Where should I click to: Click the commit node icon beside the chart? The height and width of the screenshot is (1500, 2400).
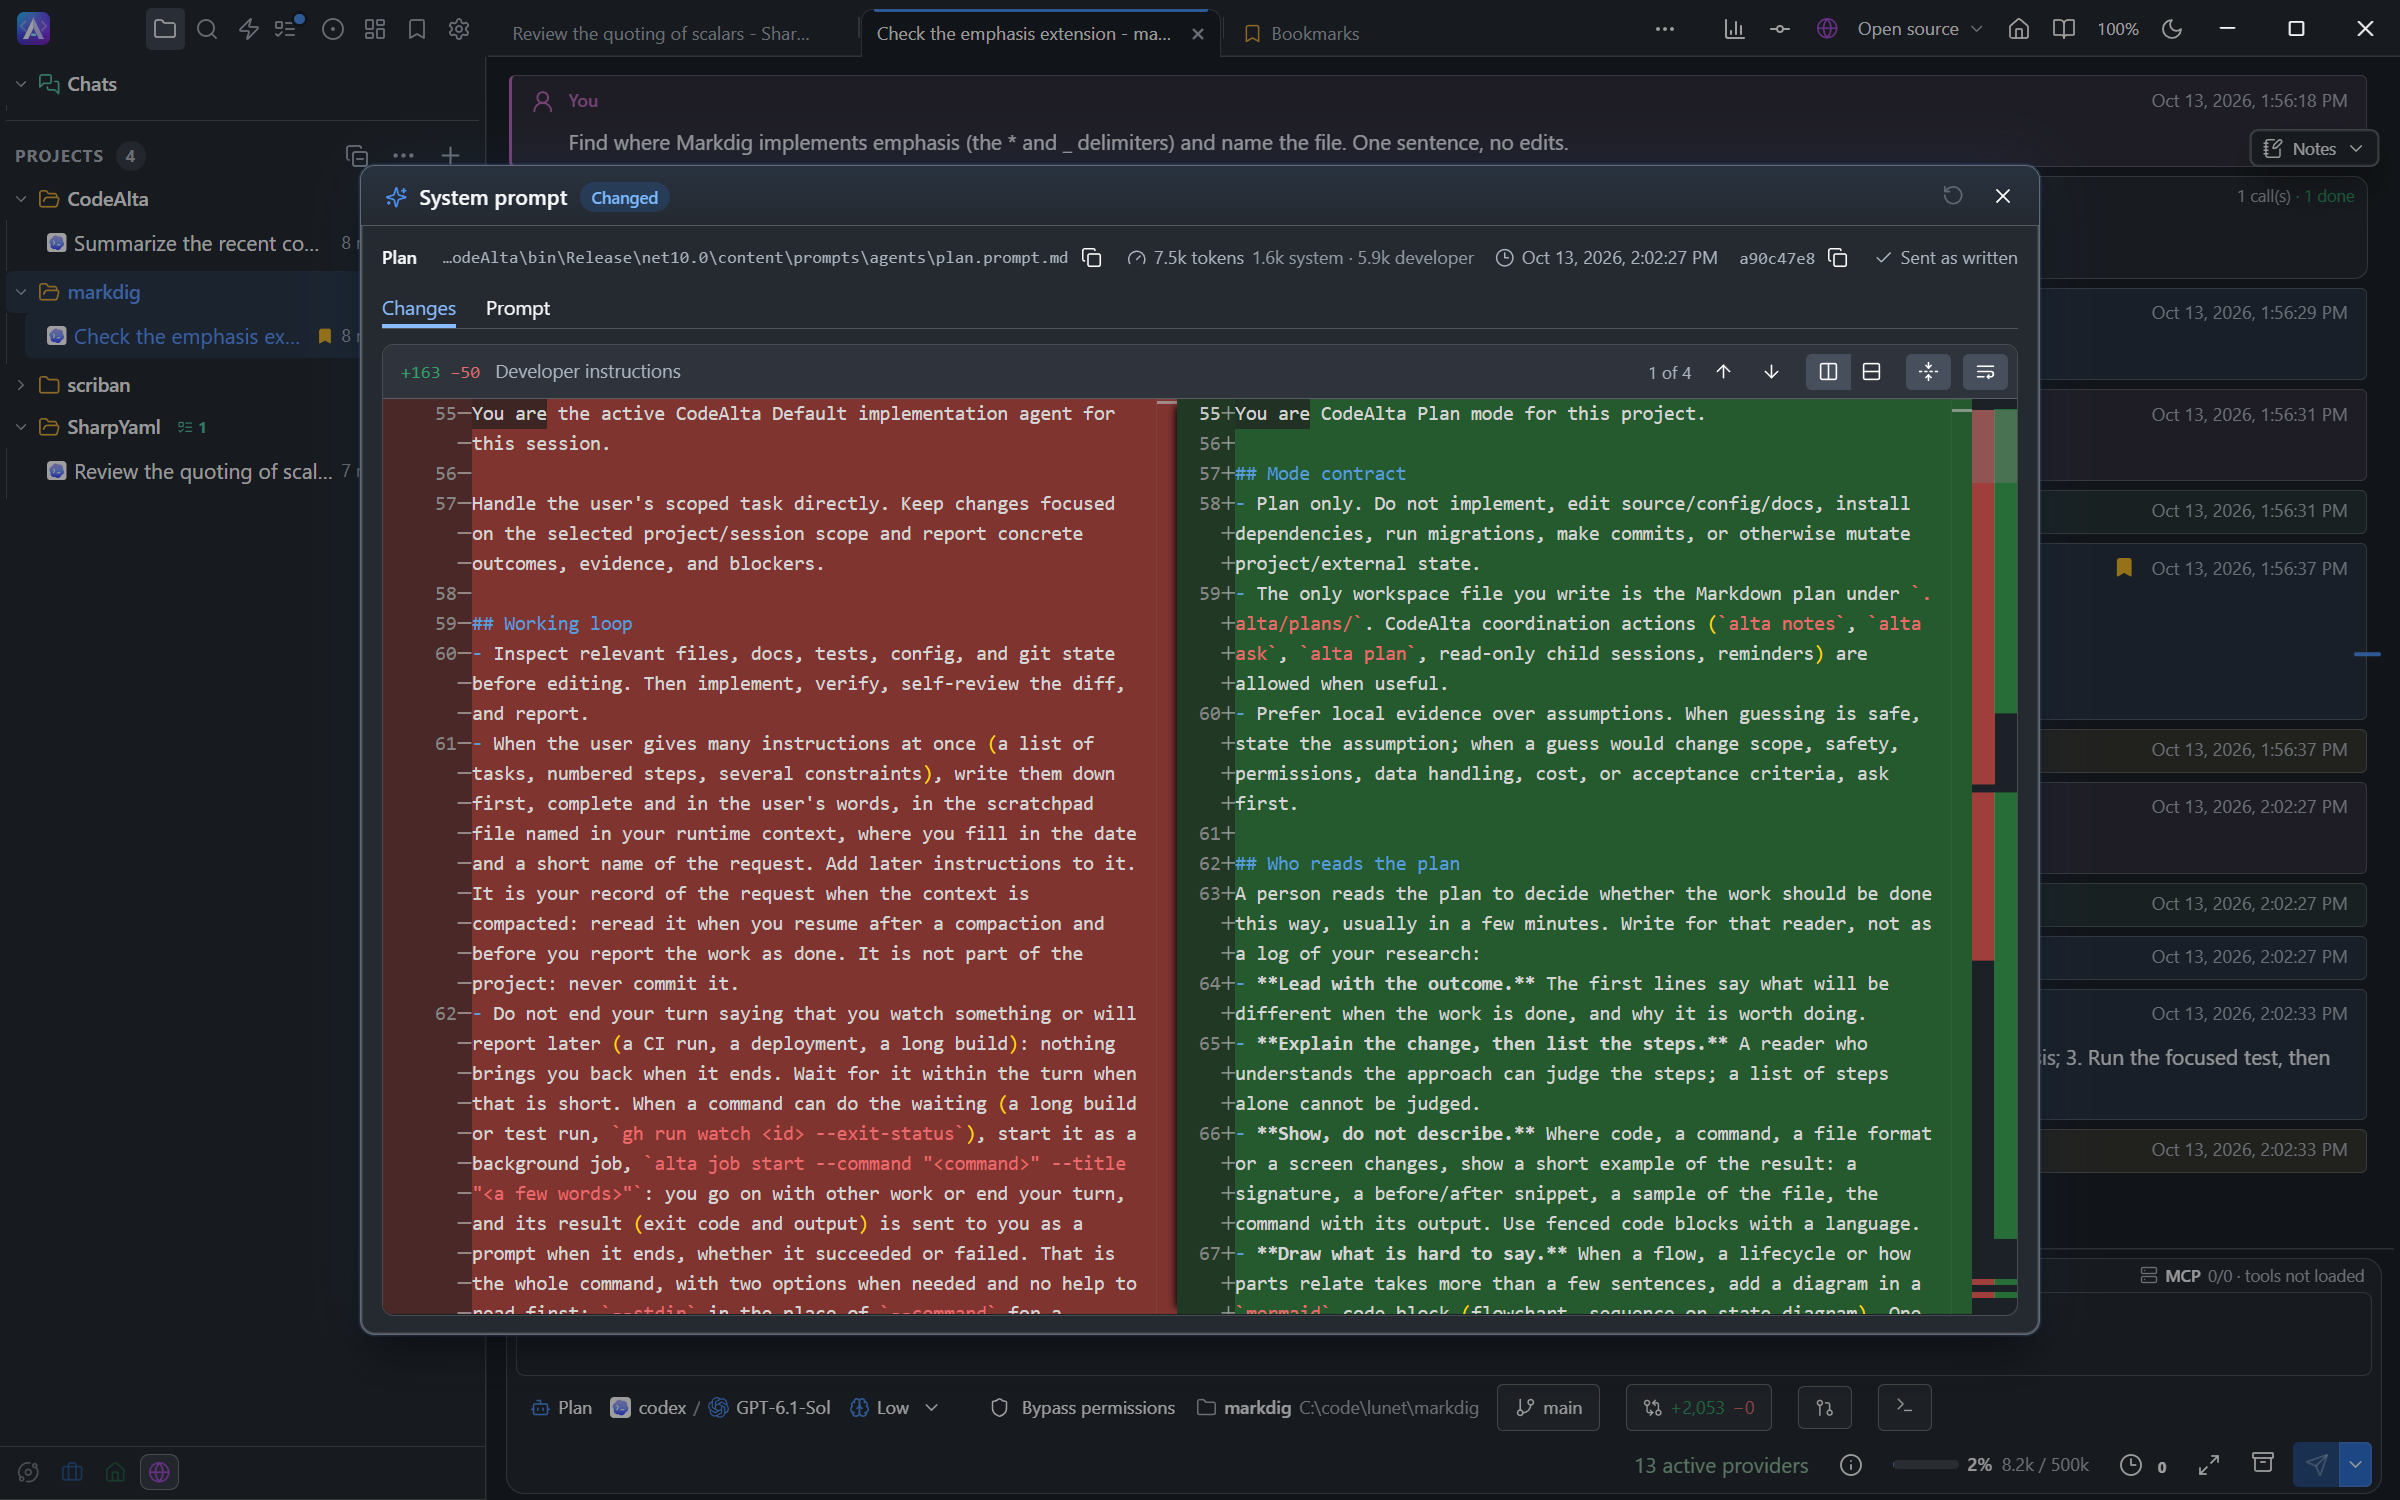[x=1780, y=29]
